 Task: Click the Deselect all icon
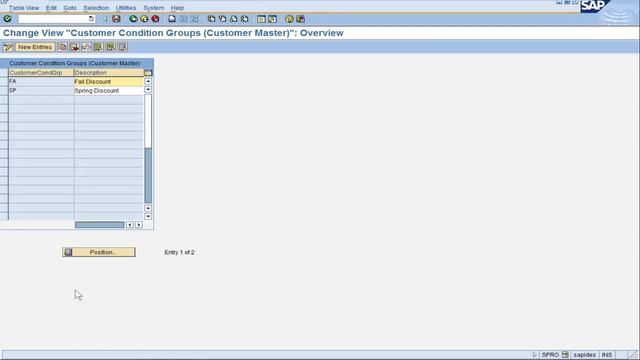coord(123,47)
